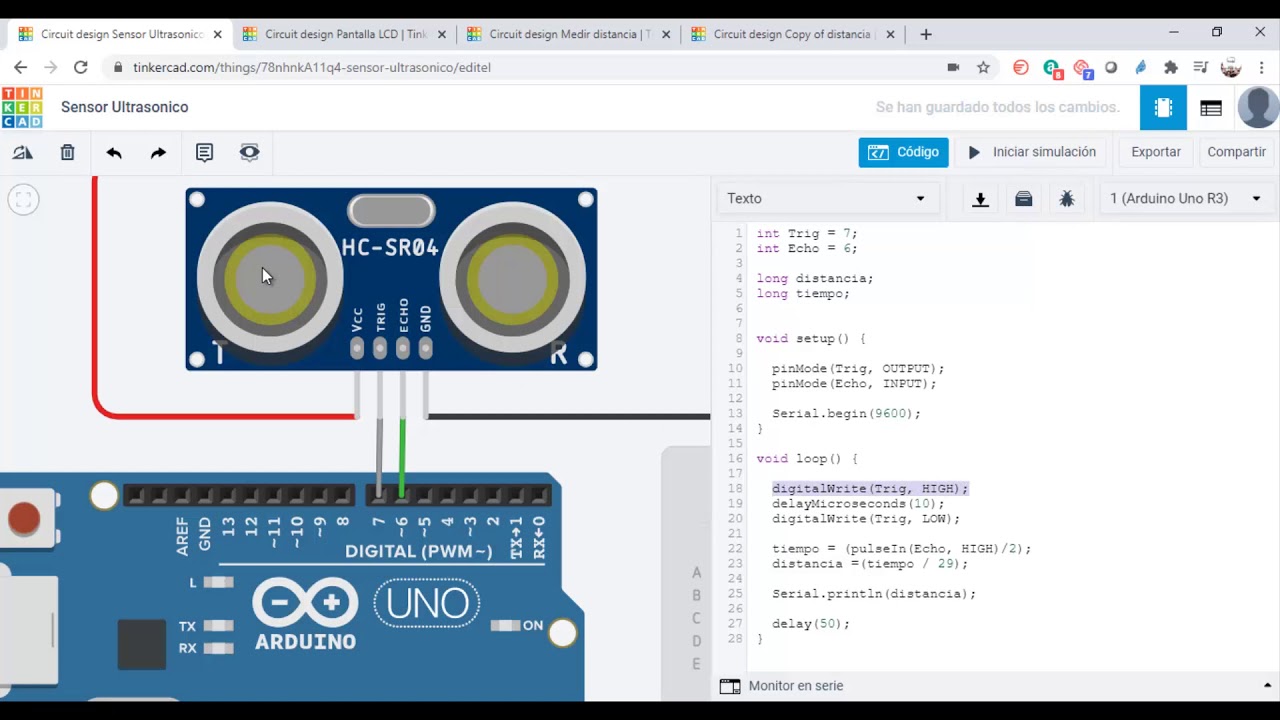The image size is (1280, 720).
Task: Click the address bar URL
Action: 312,67
